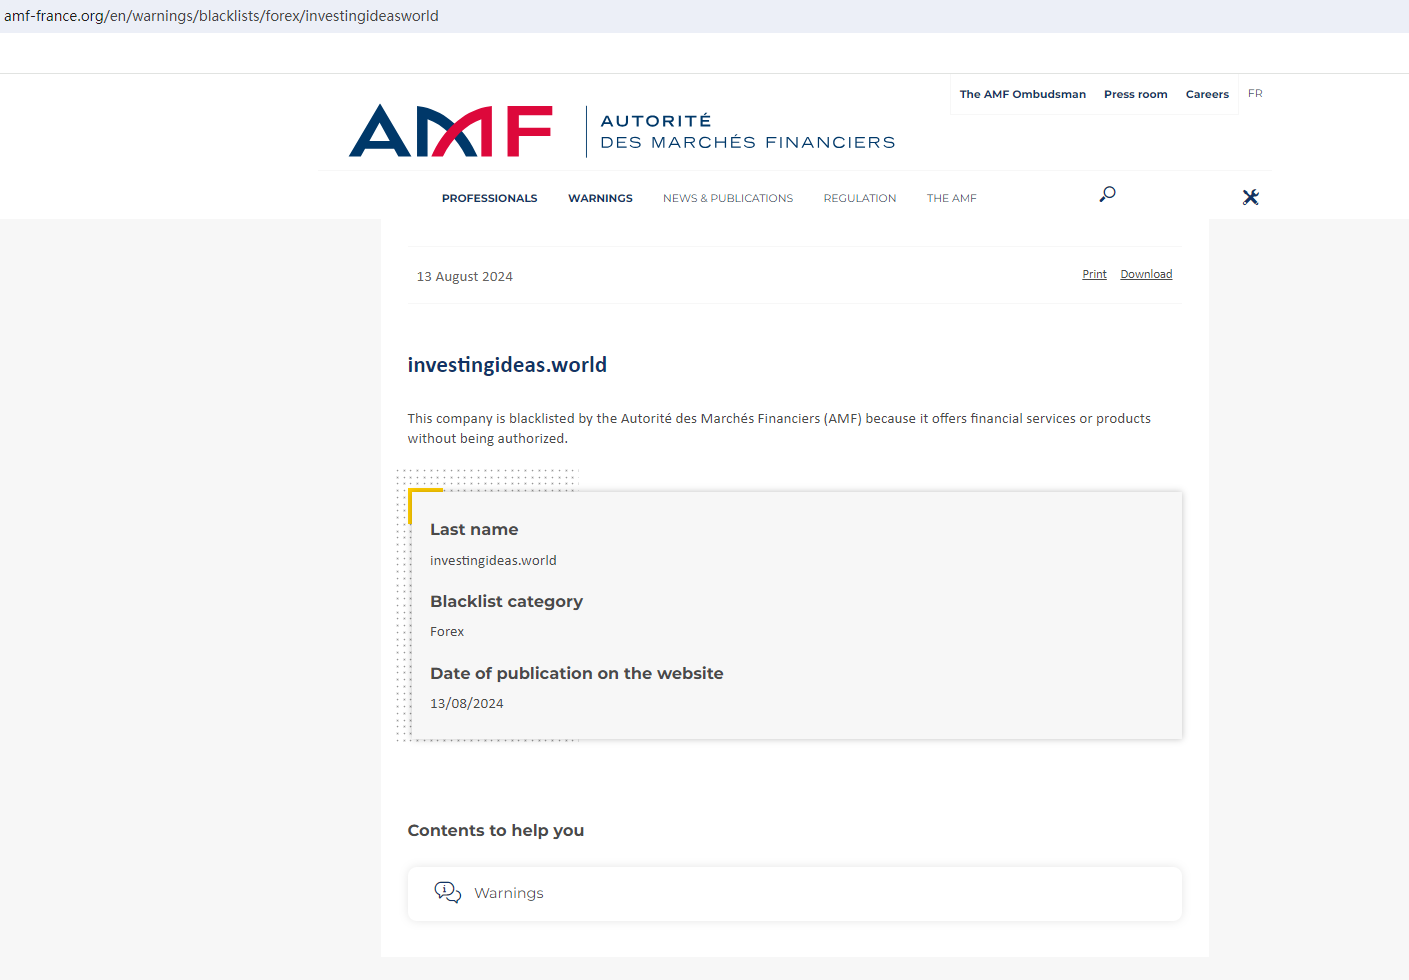Select the Last name value investingideas.world

493,561
